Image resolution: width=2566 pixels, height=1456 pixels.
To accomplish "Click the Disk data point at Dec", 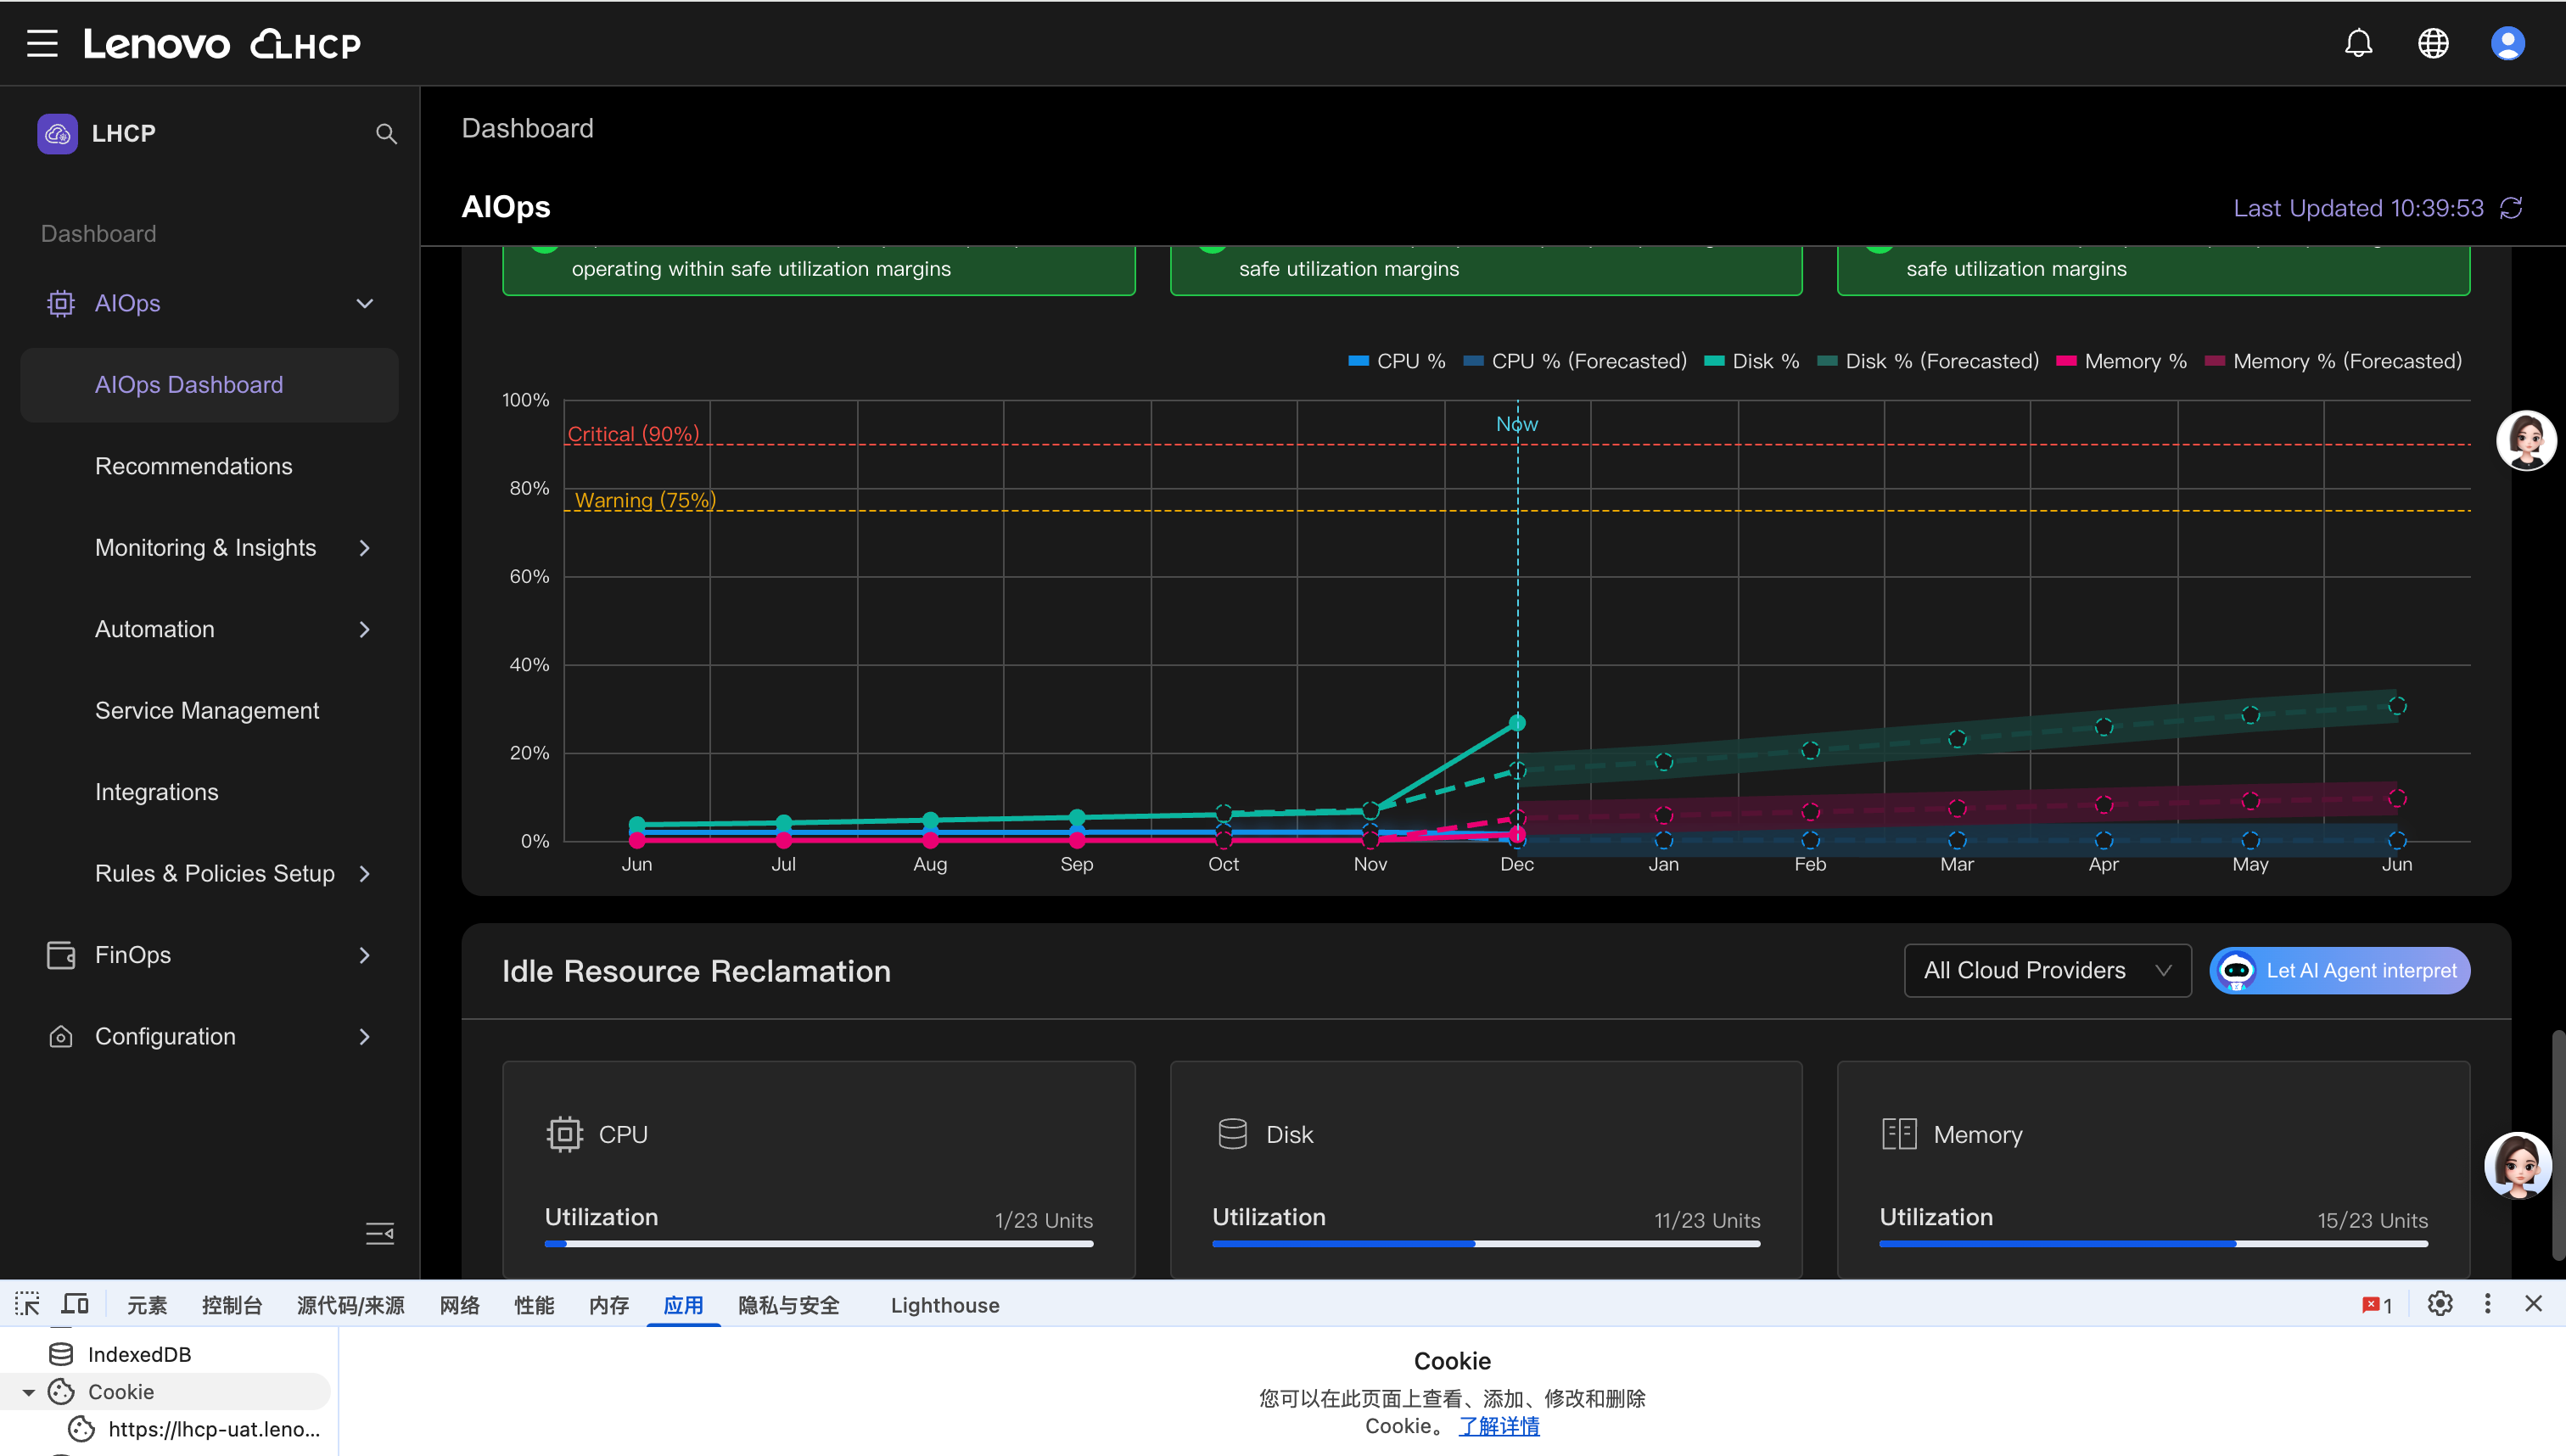I will [x=1517, y=722].
